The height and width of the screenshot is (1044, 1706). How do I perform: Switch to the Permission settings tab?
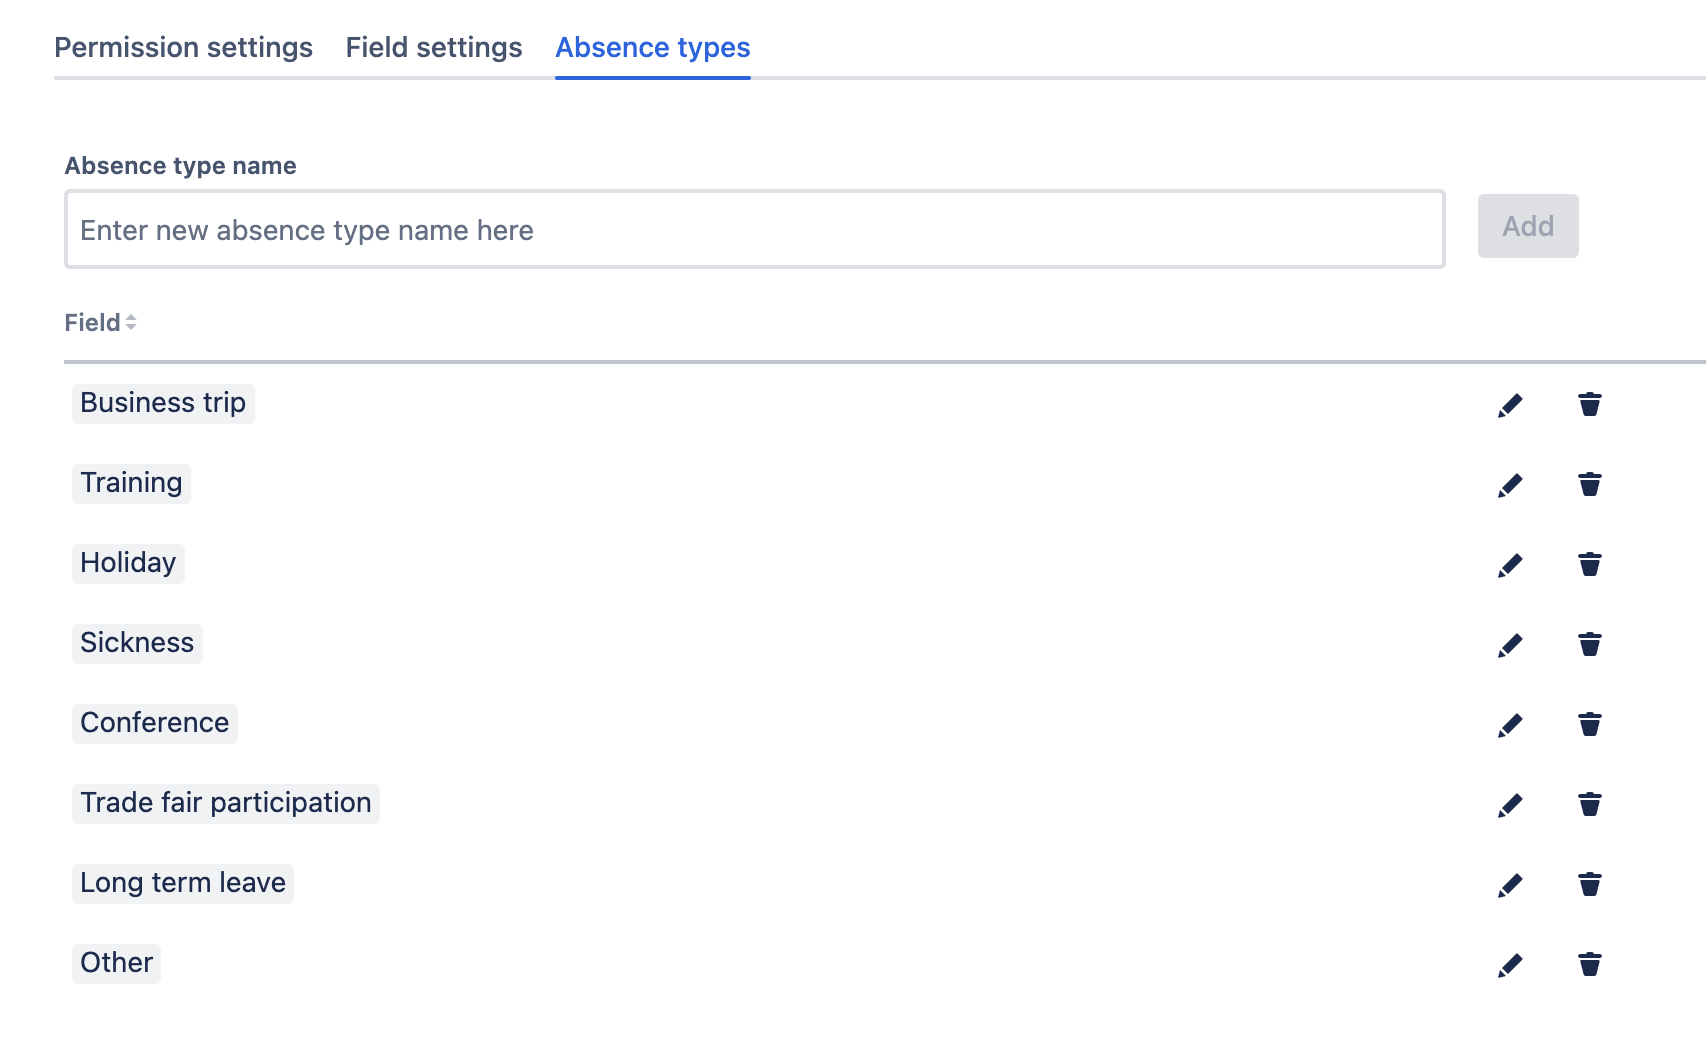tap(184, 47)
